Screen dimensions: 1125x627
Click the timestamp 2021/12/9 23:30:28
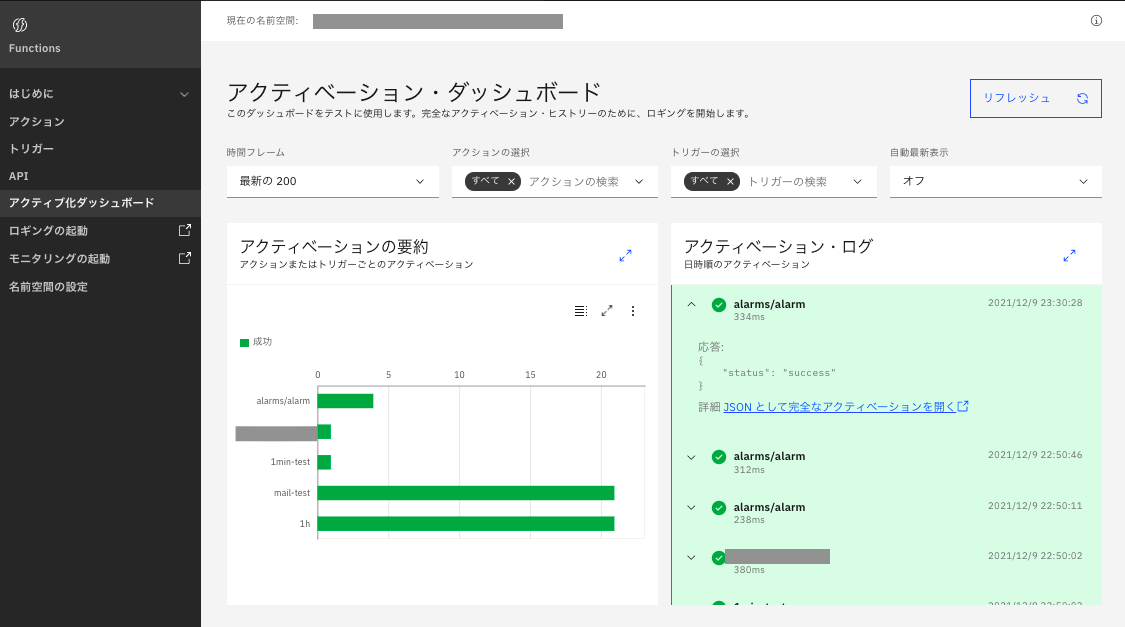[x=1035, y=303]
